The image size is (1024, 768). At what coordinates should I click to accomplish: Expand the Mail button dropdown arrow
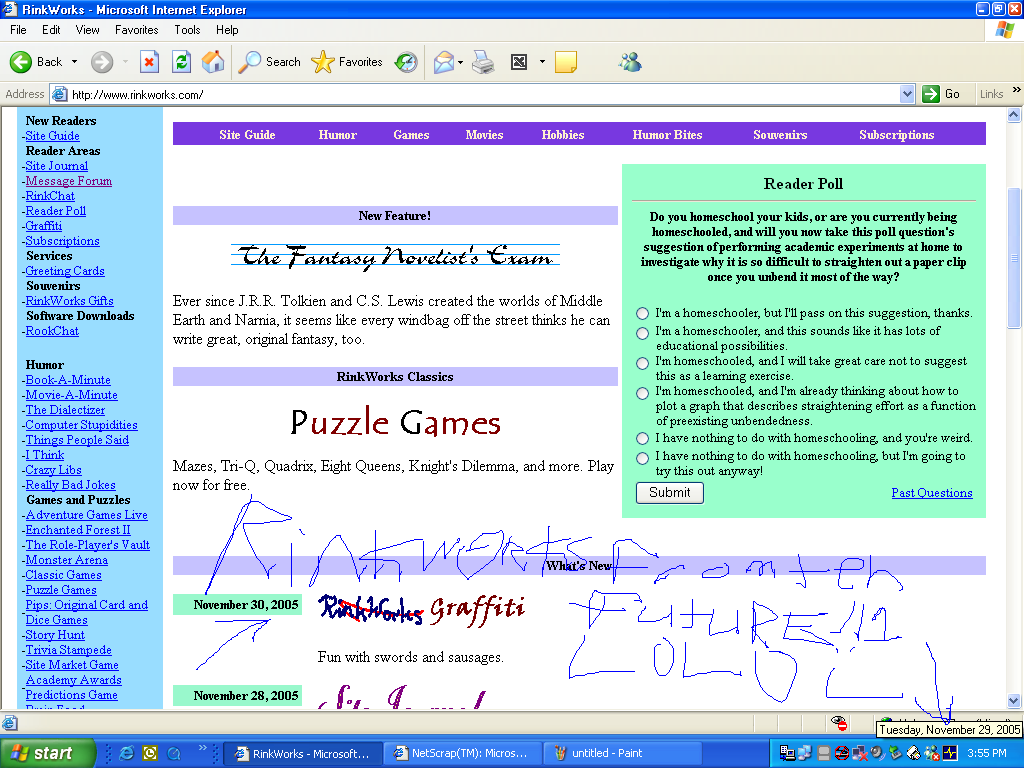tap(460, 62)
